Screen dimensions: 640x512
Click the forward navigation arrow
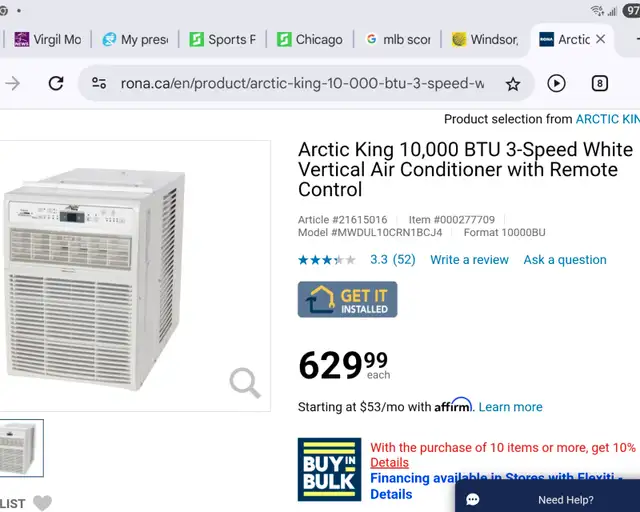tap(13, 84)
